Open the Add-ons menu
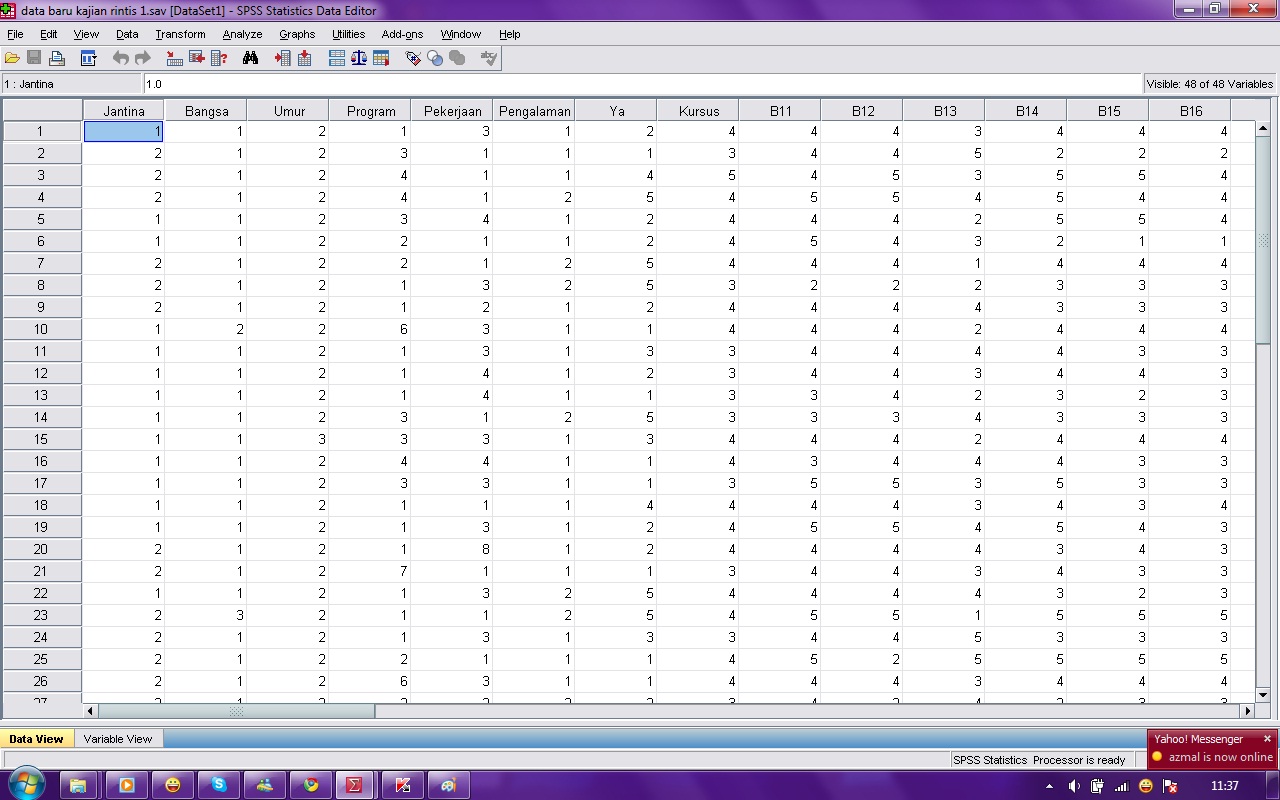1280x800 pixels. pyautogui.click(x=402, y=34)
